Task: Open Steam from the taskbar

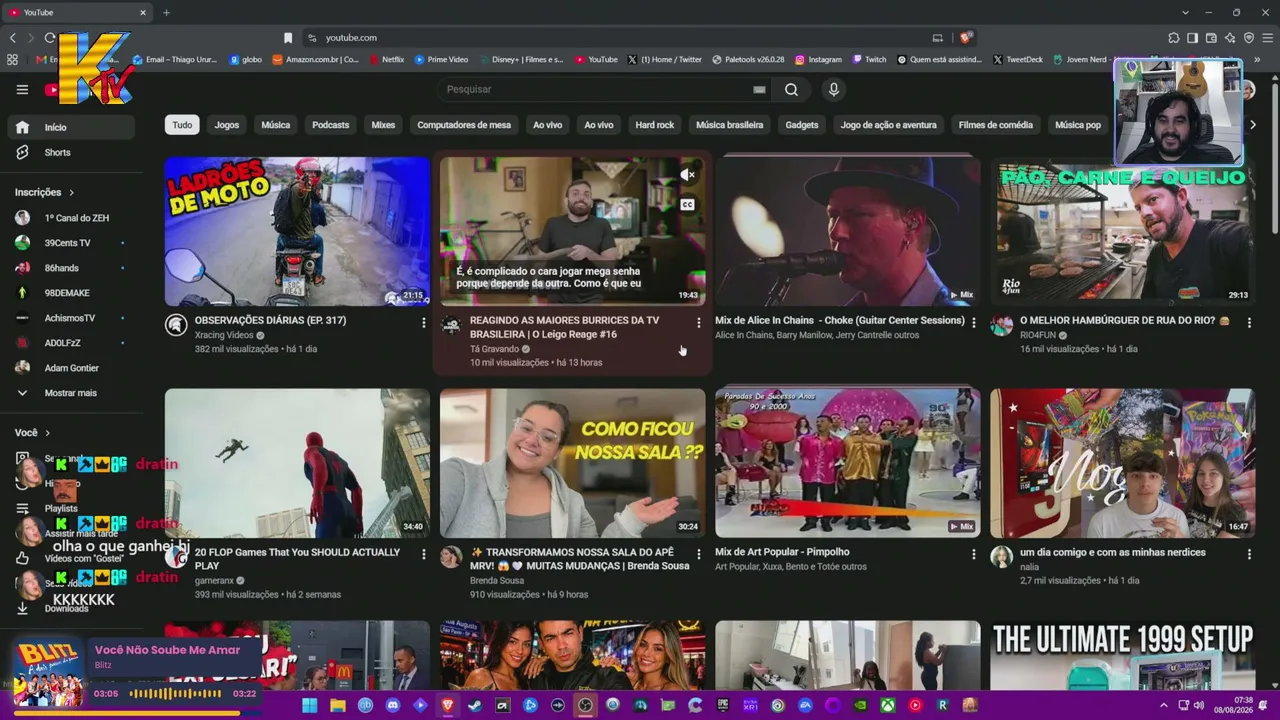Action: coord(475,705)
